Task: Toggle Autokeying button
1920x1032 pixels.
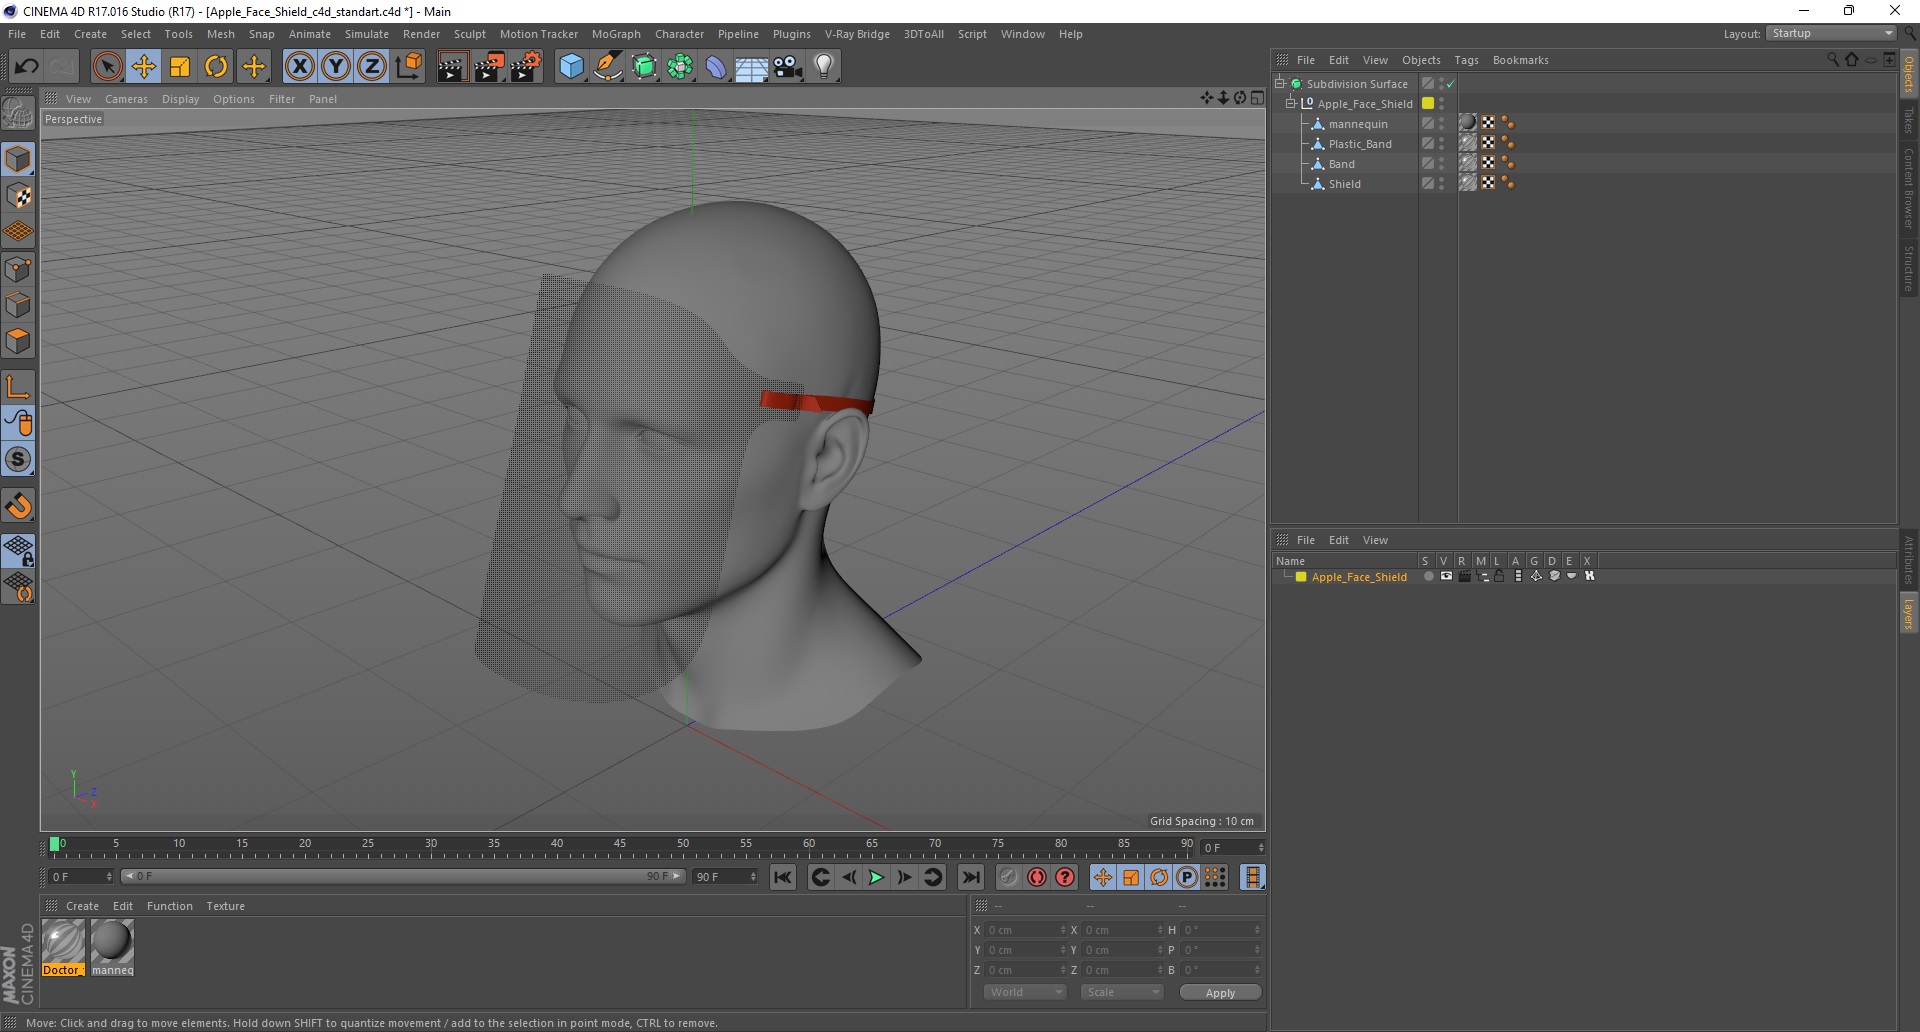Action: (x=1037, y=877)
